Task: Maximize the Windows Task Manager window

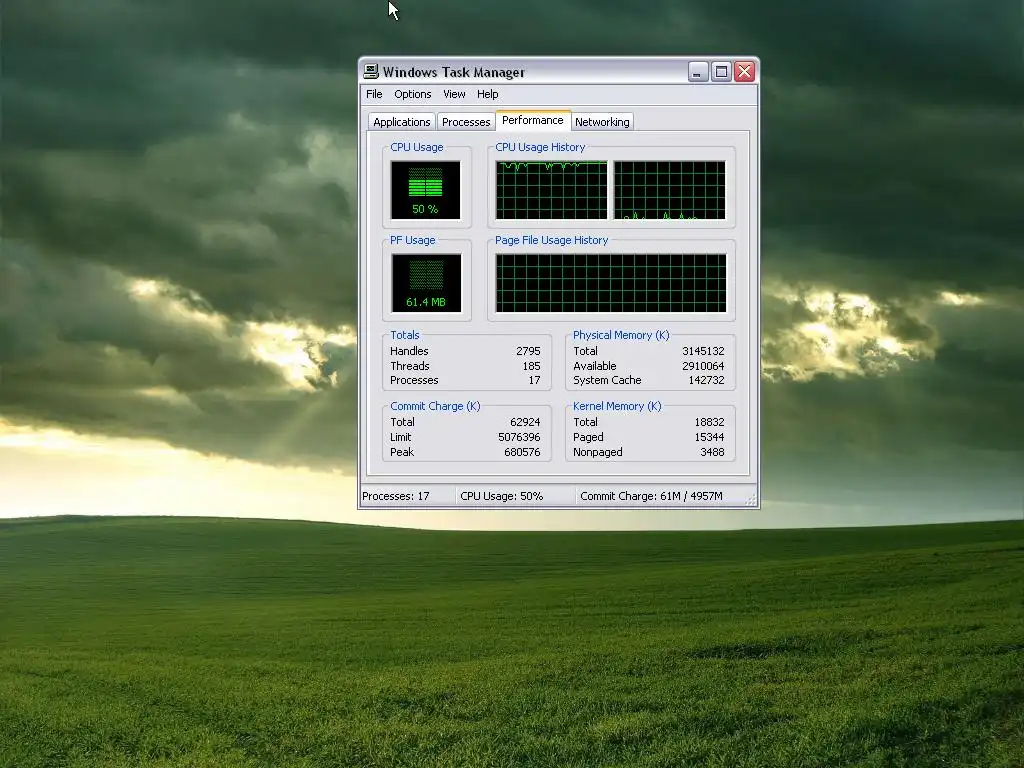Action: click(x=721, y=71)
